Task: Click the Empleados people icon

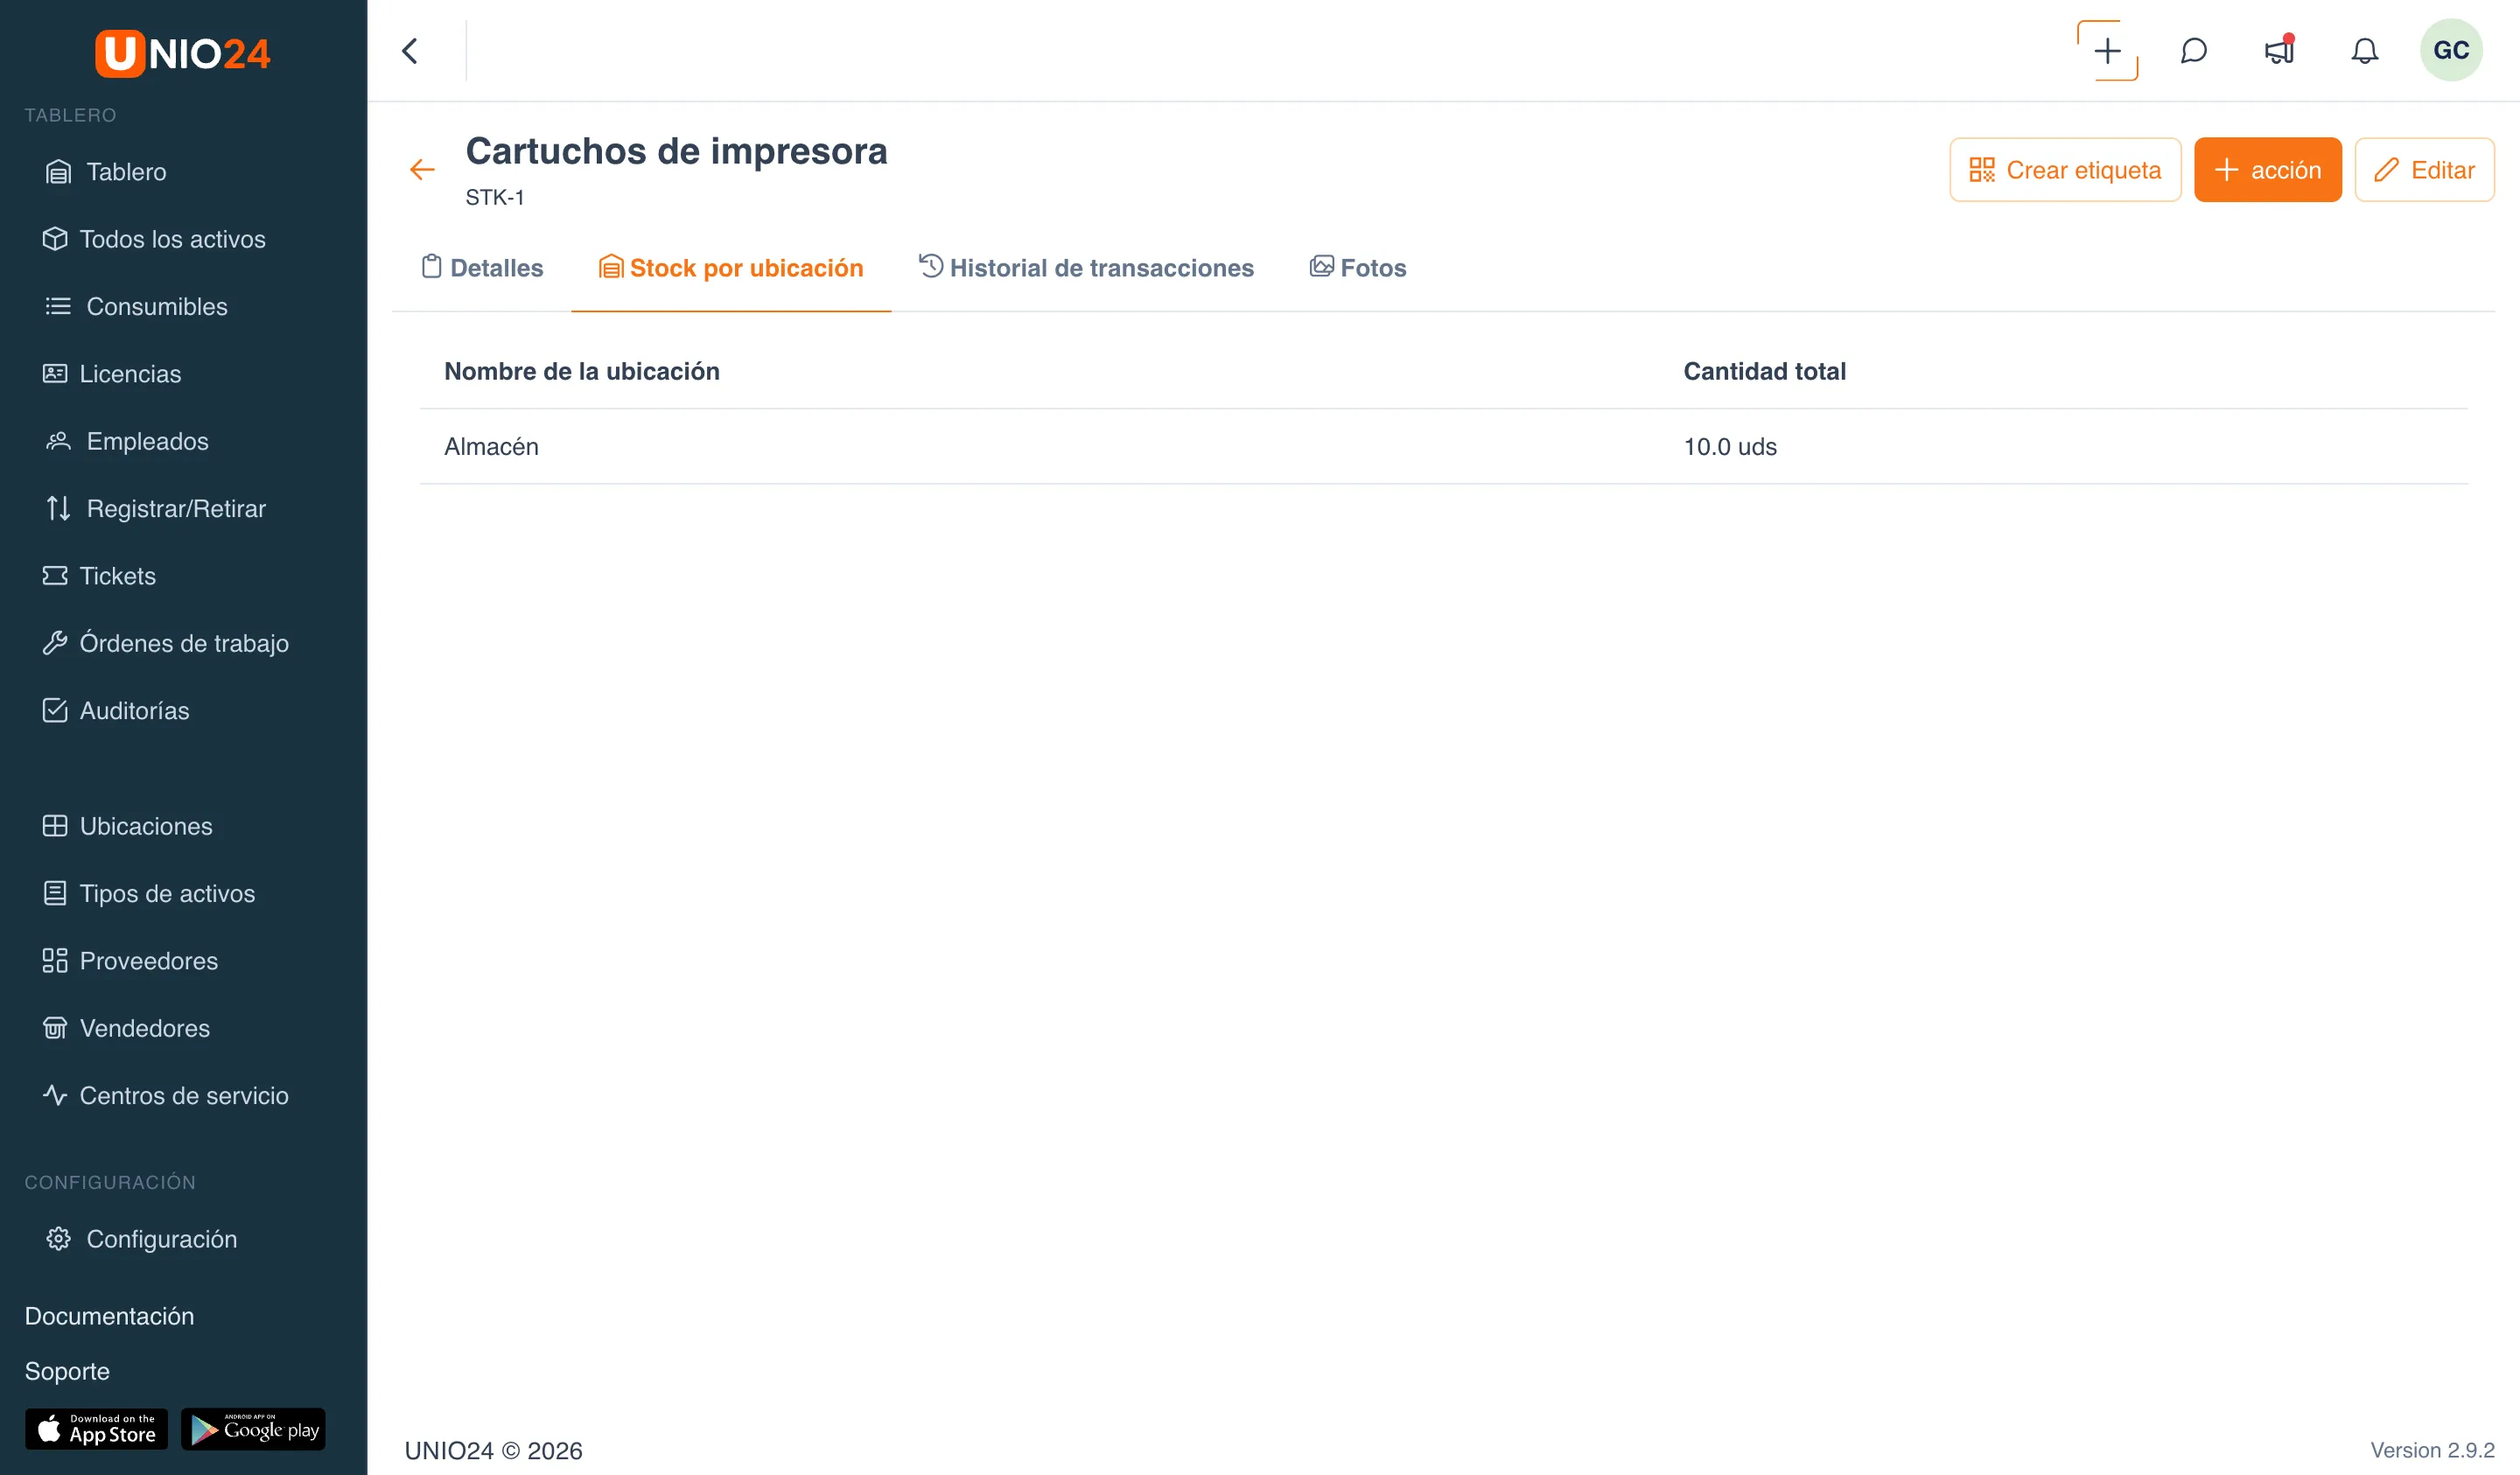Action: [58, 441]
